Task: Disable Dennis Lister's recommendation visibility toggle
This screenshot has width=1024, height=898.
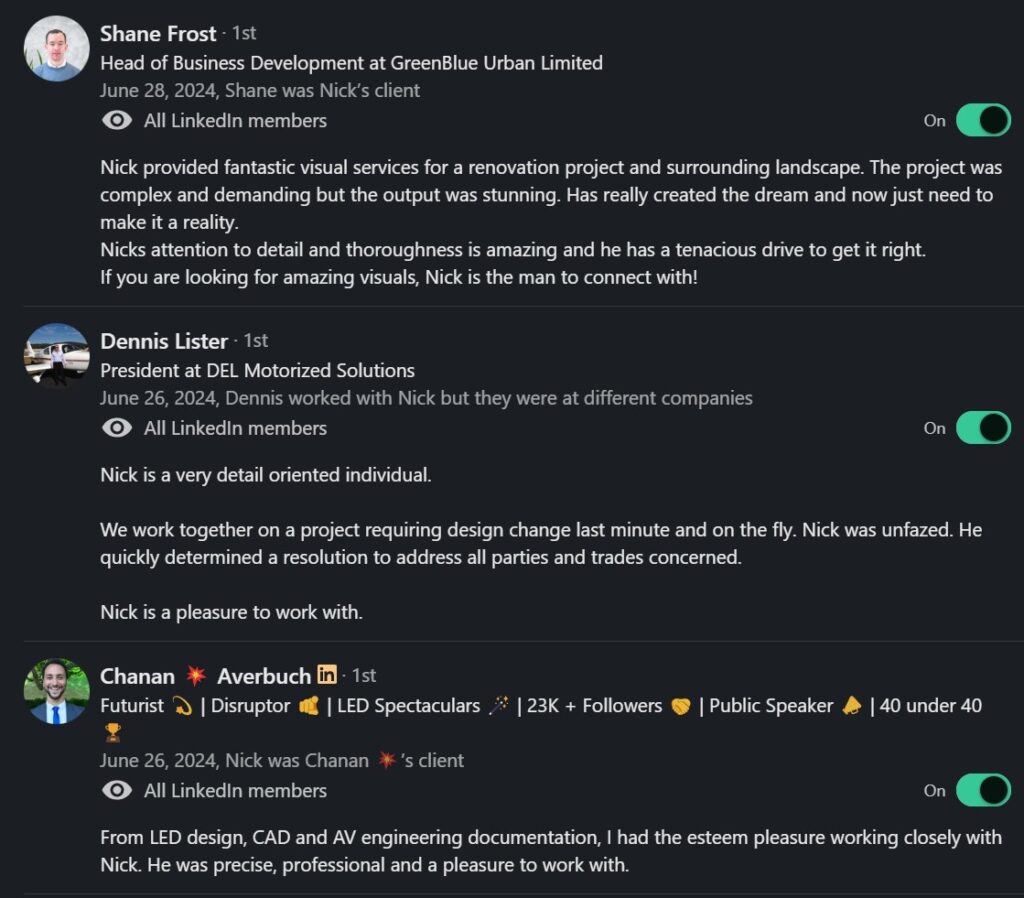Action: tap(983, 428)
